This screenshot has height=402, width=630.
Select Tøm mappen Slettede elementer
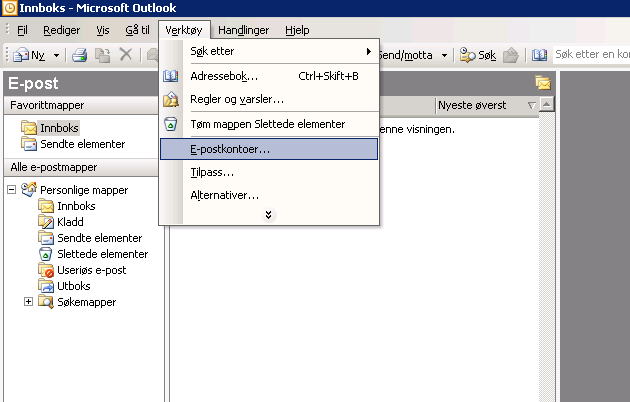[269, 124]
